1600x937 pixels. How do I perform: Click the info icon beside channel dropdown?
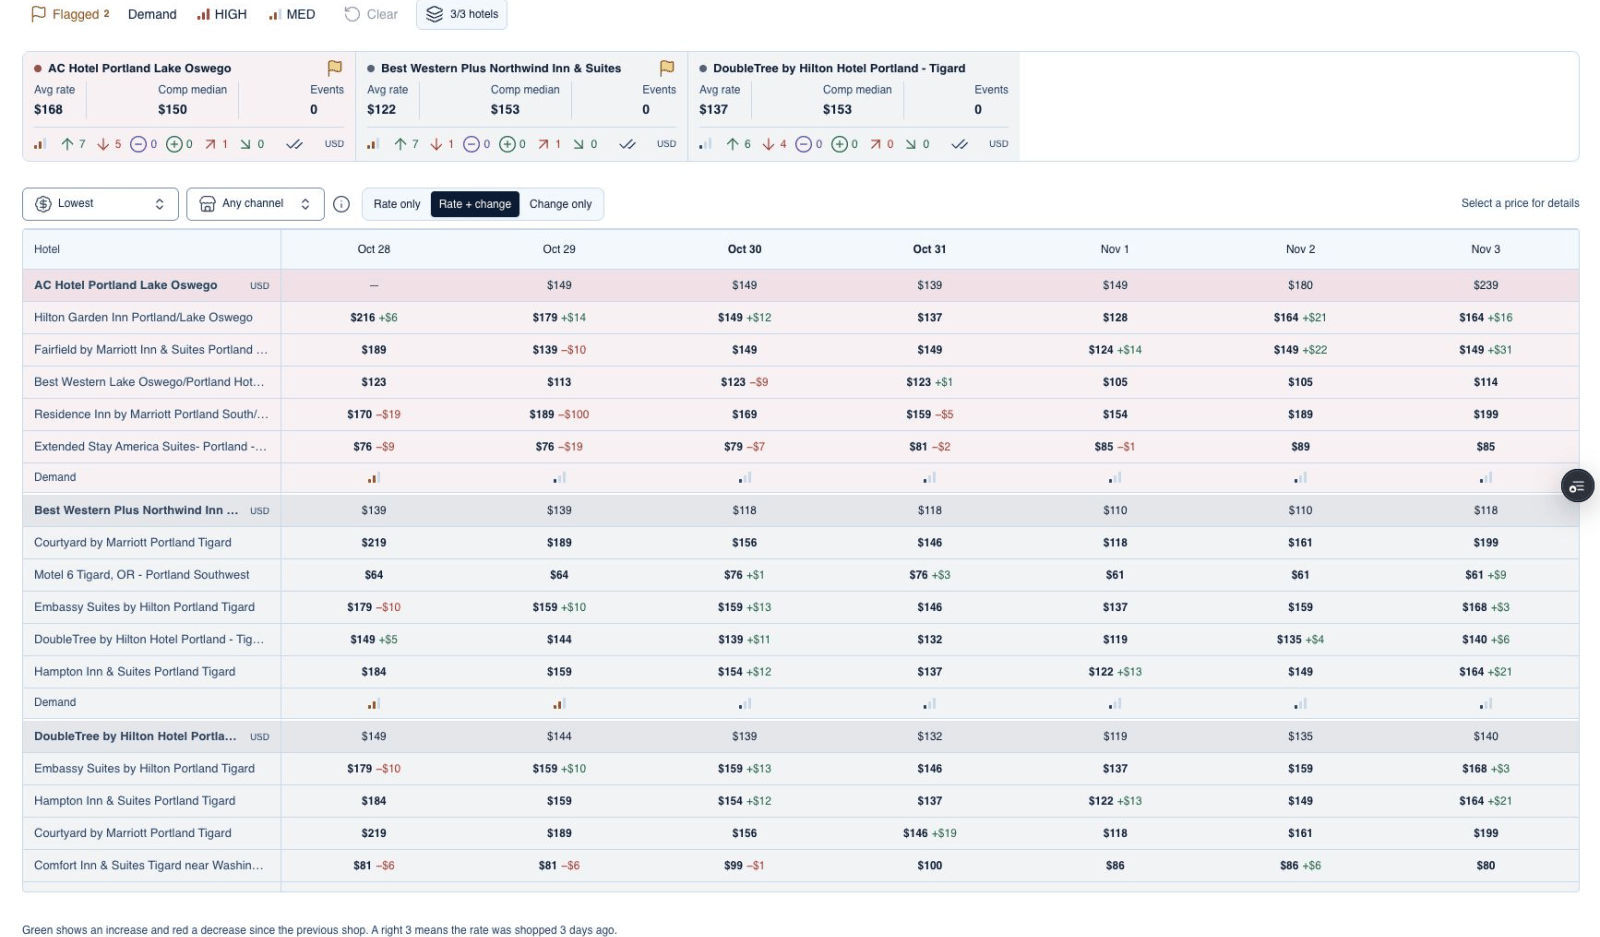pyautogui.click(x=341, y=204)
